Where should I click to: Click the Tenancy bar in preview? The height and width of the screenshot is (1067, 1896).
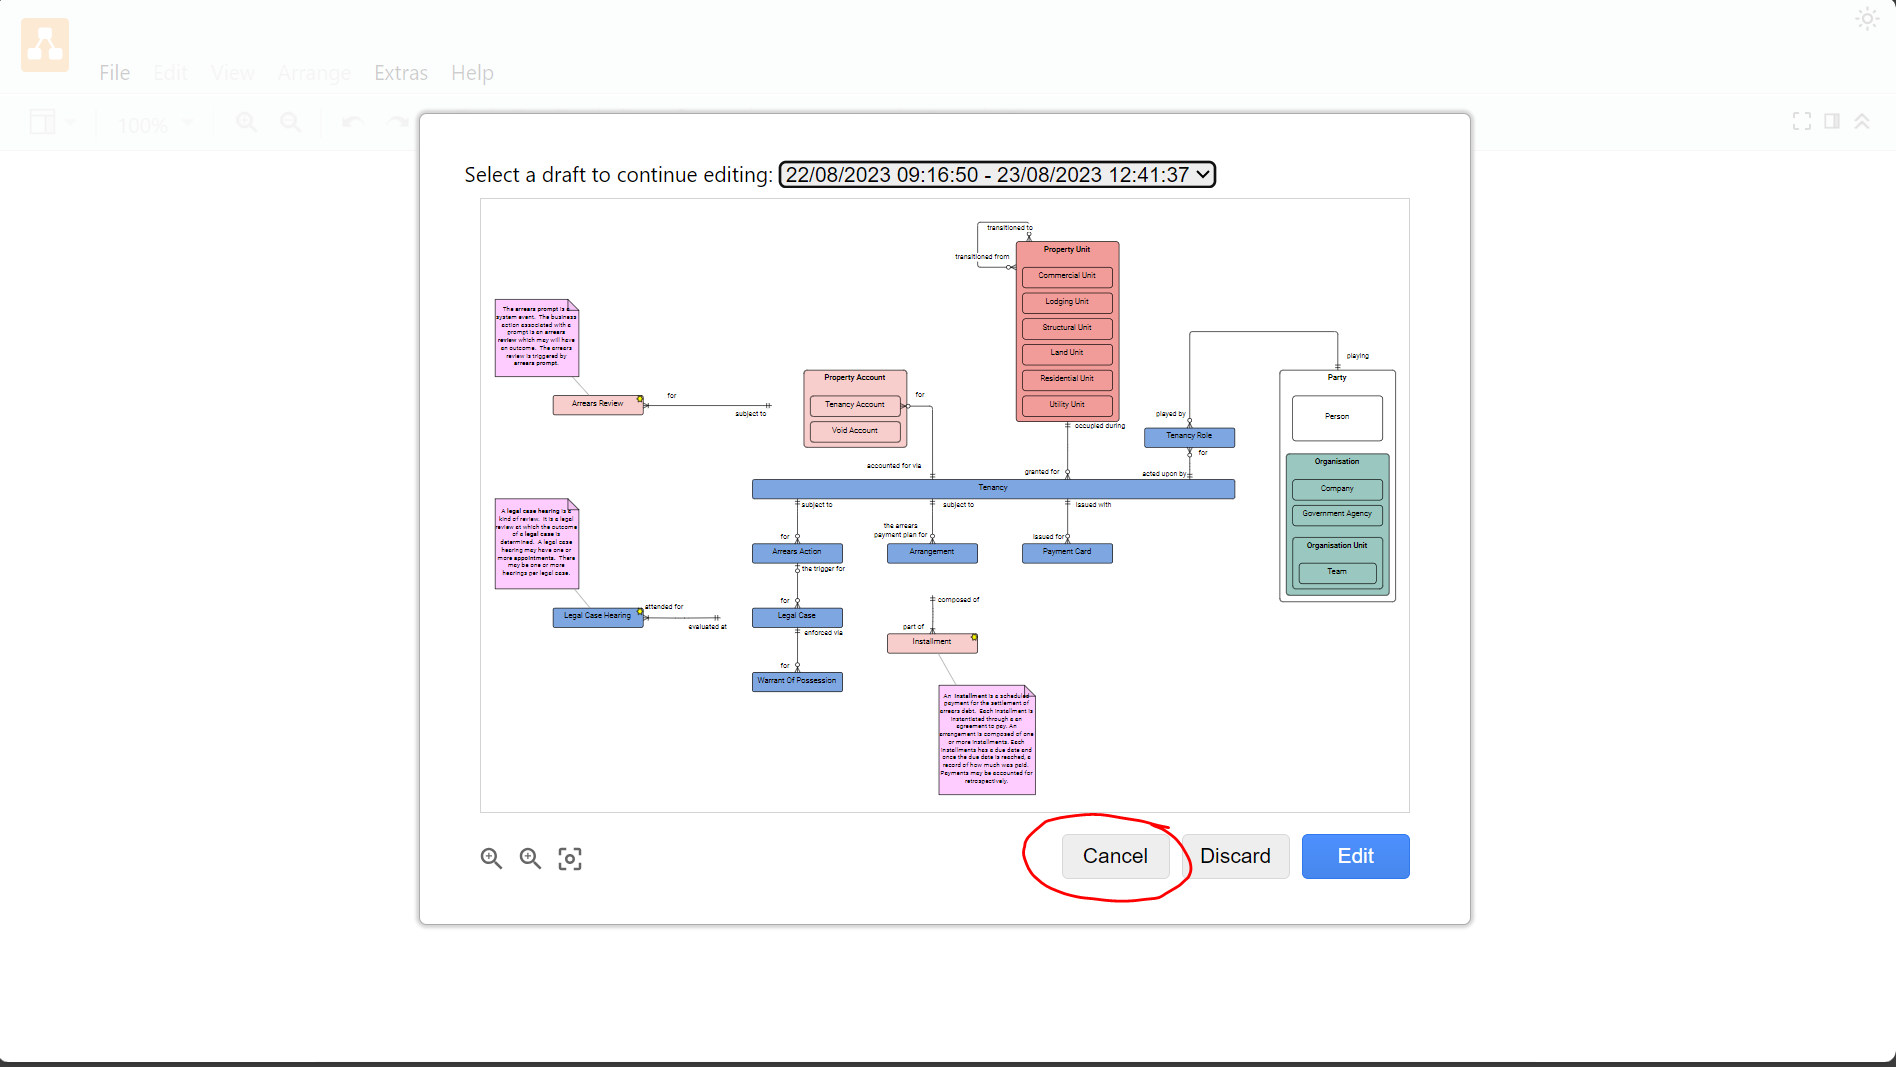click(x=993, y=488)
